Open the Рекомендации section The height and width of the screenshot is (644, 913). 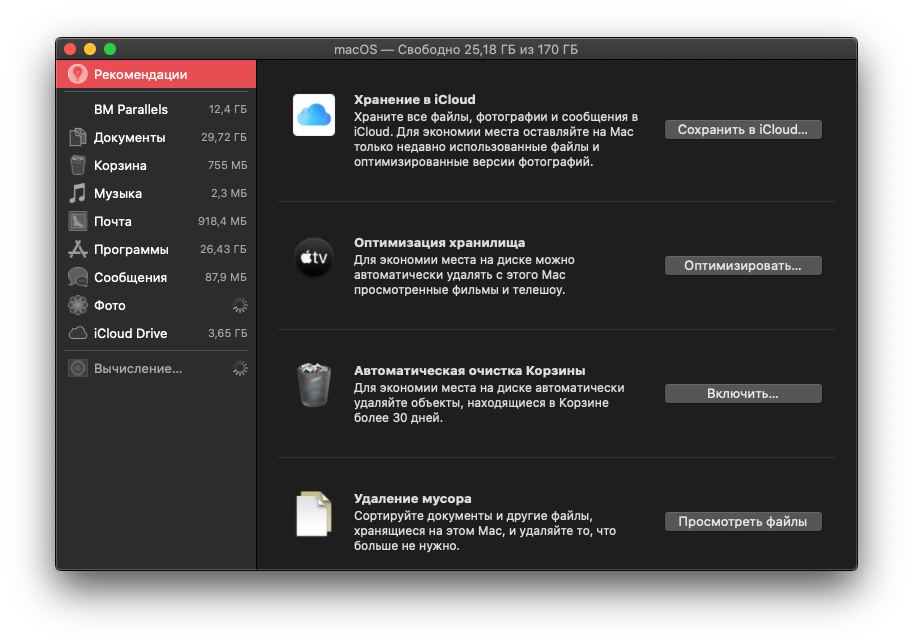pyautogui.click(x=156, y=74)
